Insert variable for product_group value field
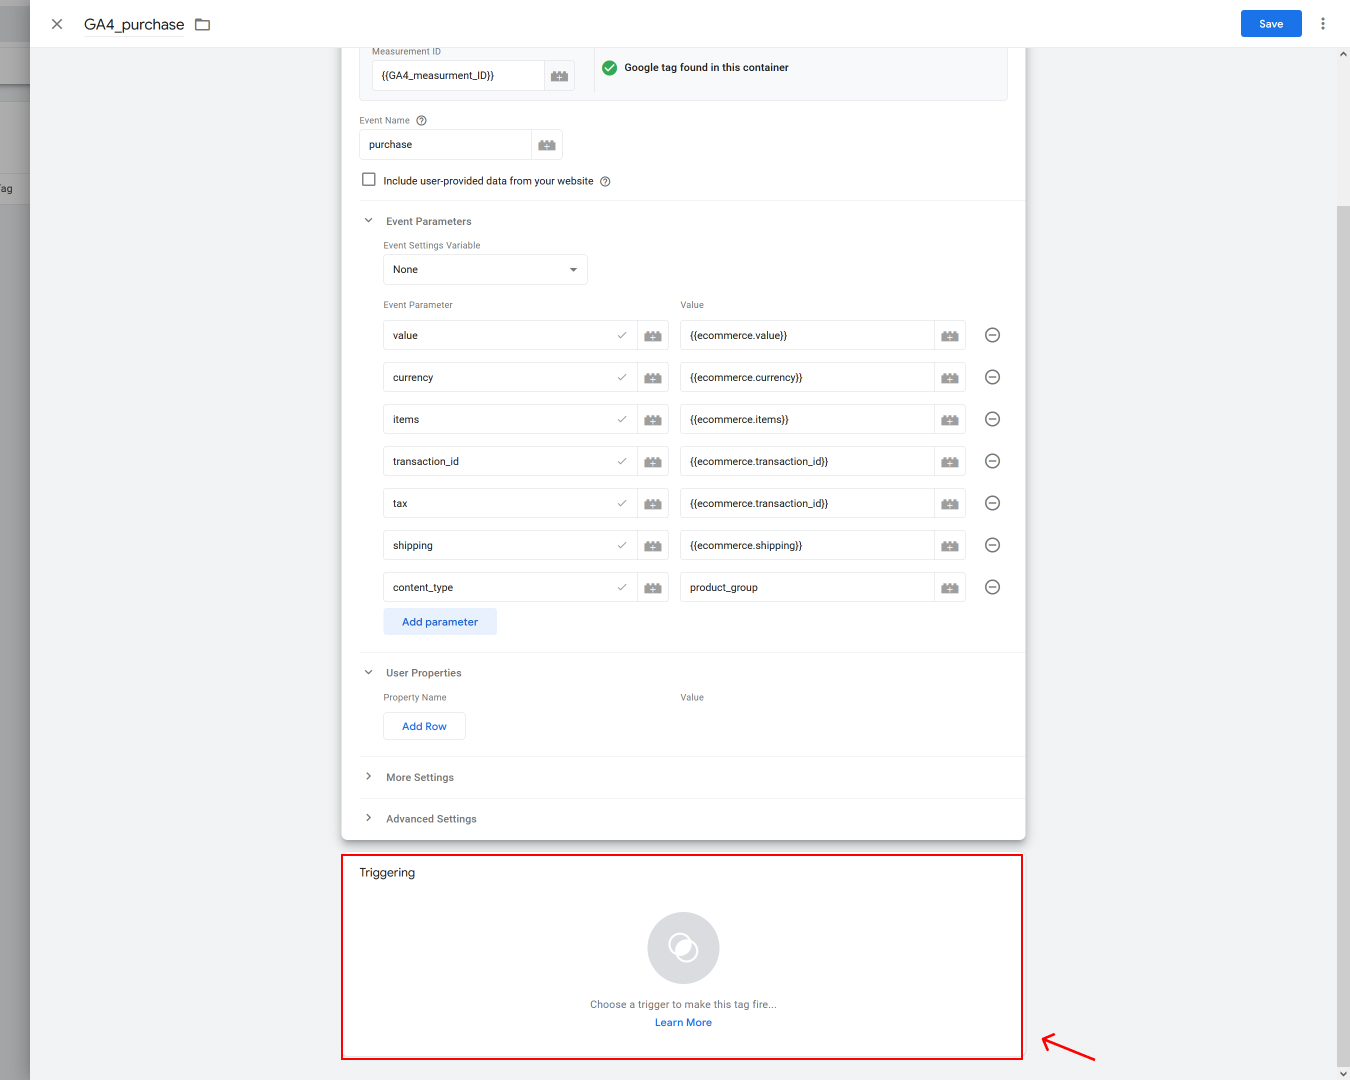 point(950,588)
